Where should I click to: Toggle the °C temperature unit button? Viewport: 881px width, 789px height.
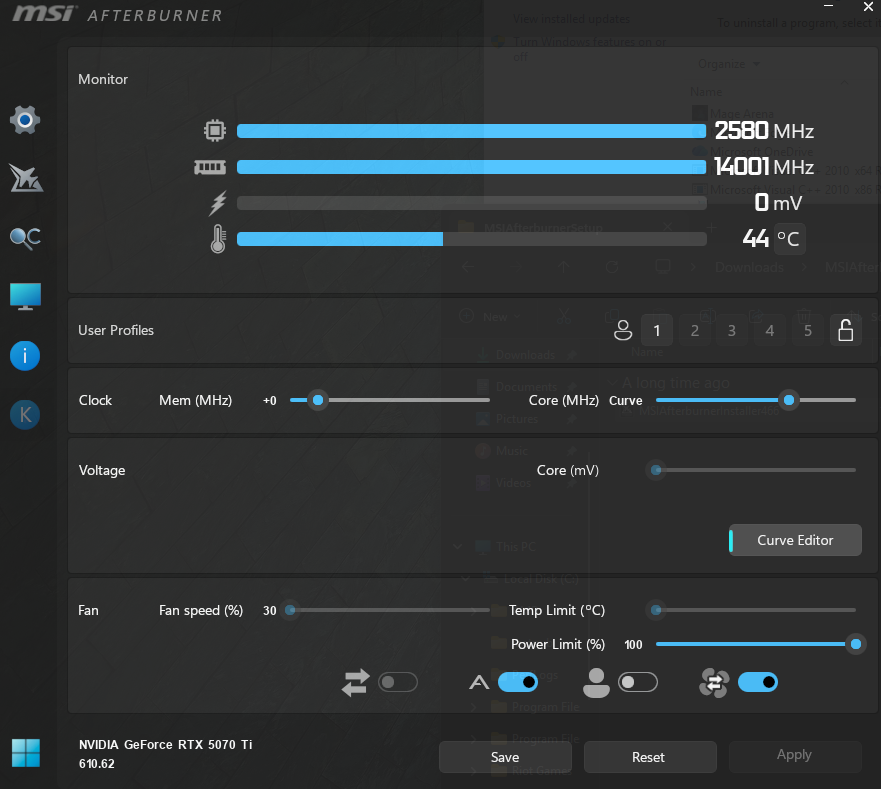[x=789, y=239]
